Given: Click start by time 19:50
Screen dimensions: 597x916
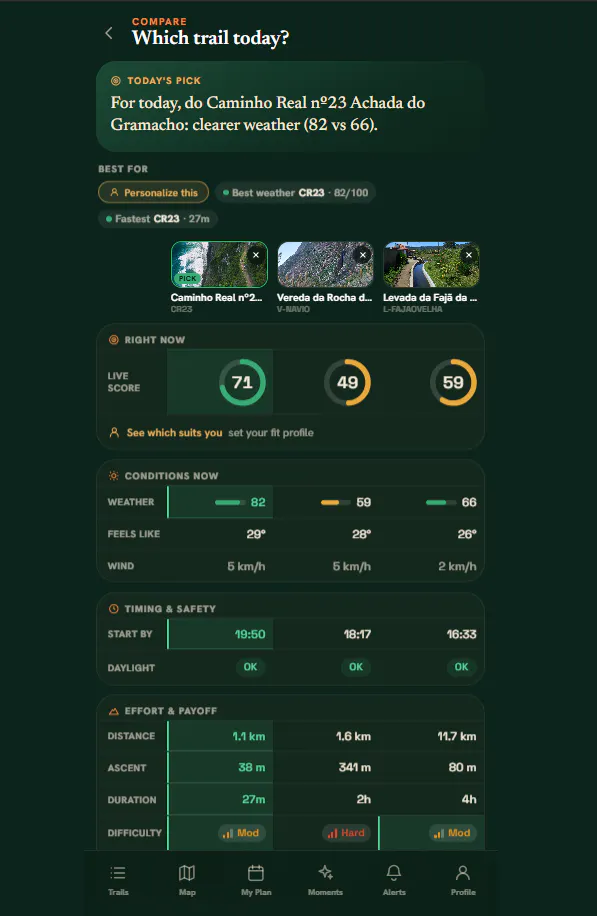Looking at the screenshot, I should [x=250, y=634].
